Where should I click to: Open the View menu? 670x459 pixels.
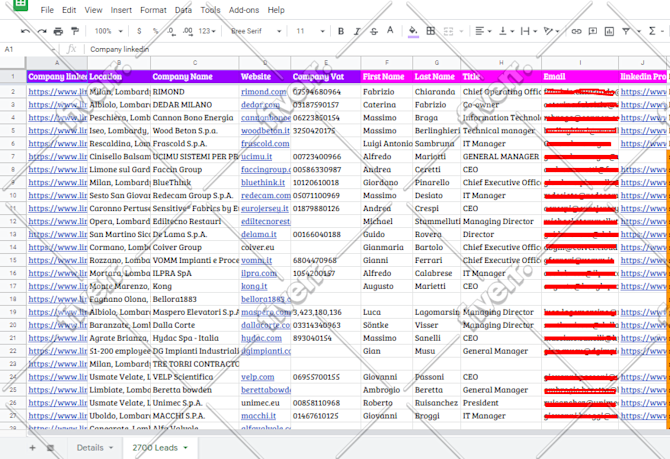(93, 10)
